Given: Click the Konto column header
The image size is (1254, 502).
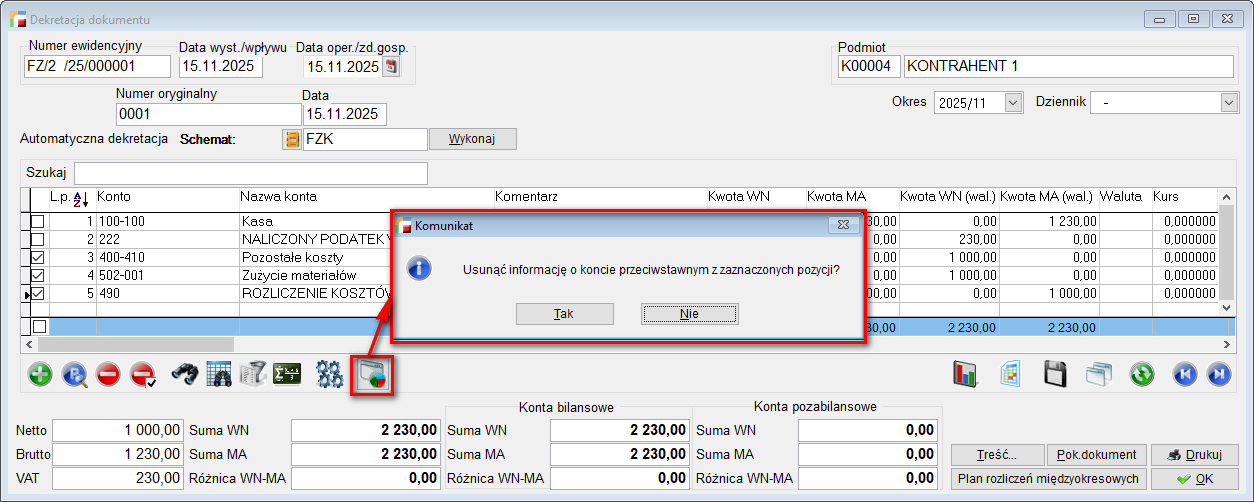Looking at the screenshot, I should click(114, 197).
